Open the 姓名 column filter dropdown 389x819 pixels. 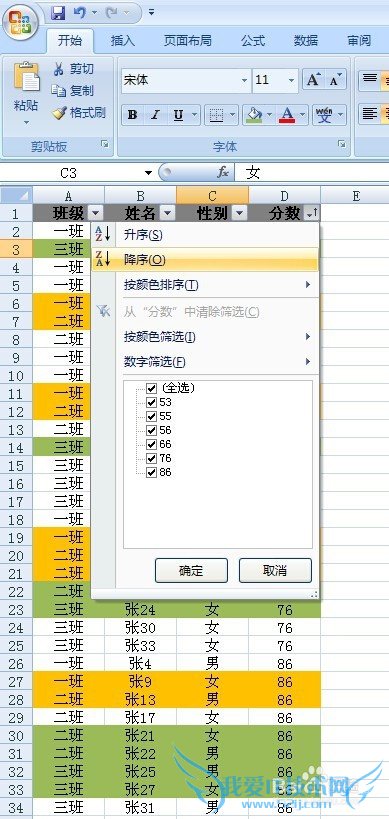pos(167,213)
